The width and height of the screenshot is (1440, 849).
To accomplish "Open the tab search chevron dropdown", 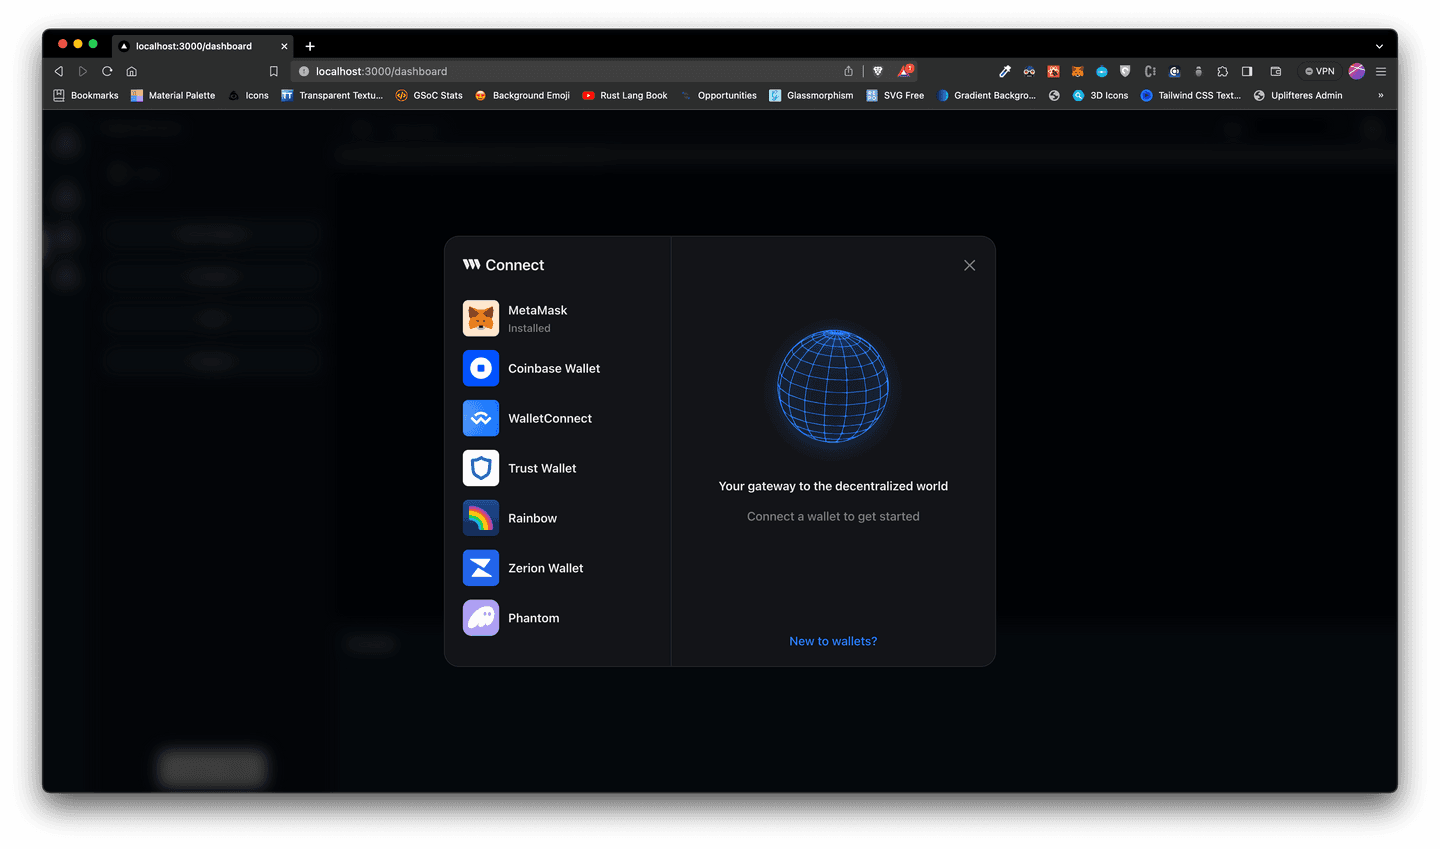I will (1379, 46).
